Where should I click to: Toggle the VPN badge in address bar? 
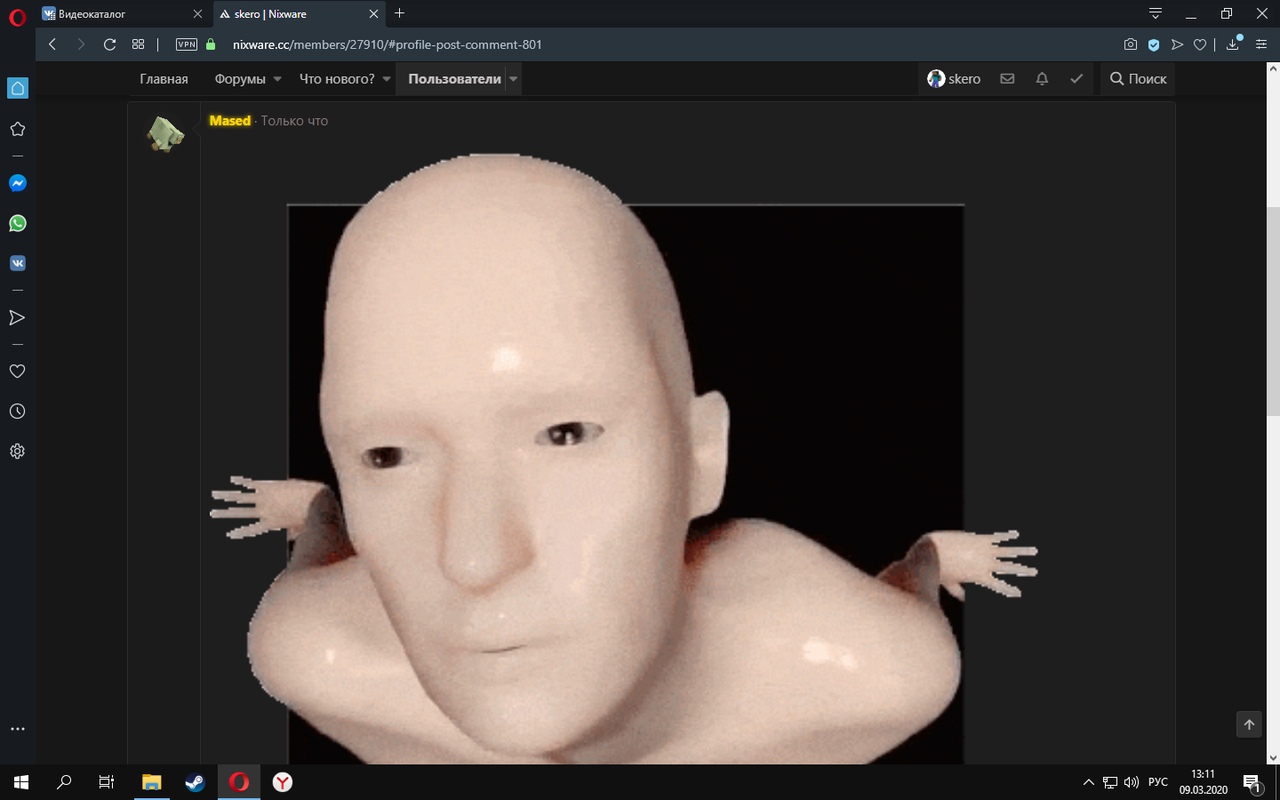click(x=186, y=45)
